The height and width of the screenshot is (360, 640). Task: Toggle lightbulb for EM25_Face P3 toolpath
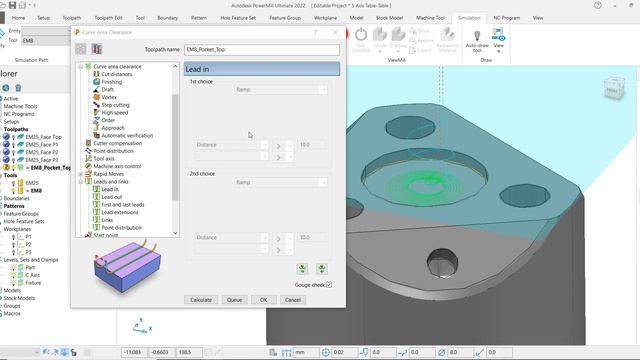pyautogui.click(x=13, y=160)
